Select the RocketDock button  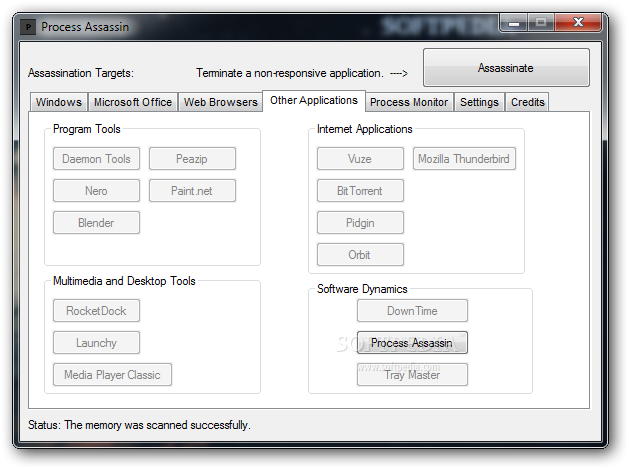pyautogui.click(x=96, y=311)
